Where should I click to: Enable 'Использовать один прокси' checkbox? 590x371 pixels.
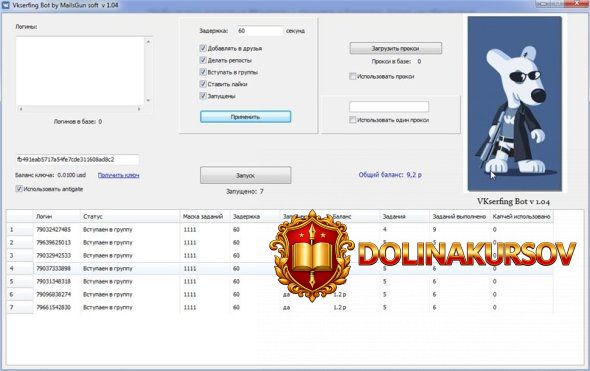click(x=353, y=120)
